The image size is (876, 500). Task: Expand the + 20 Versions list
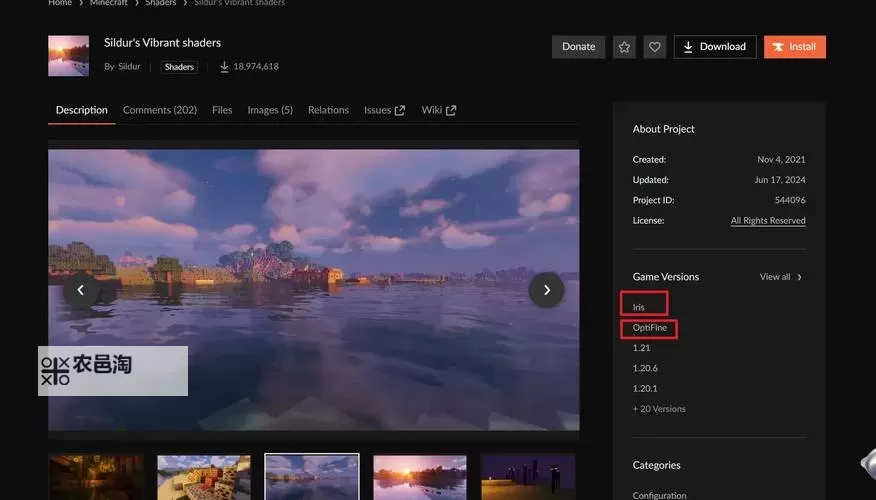click(x=659, y=409)
